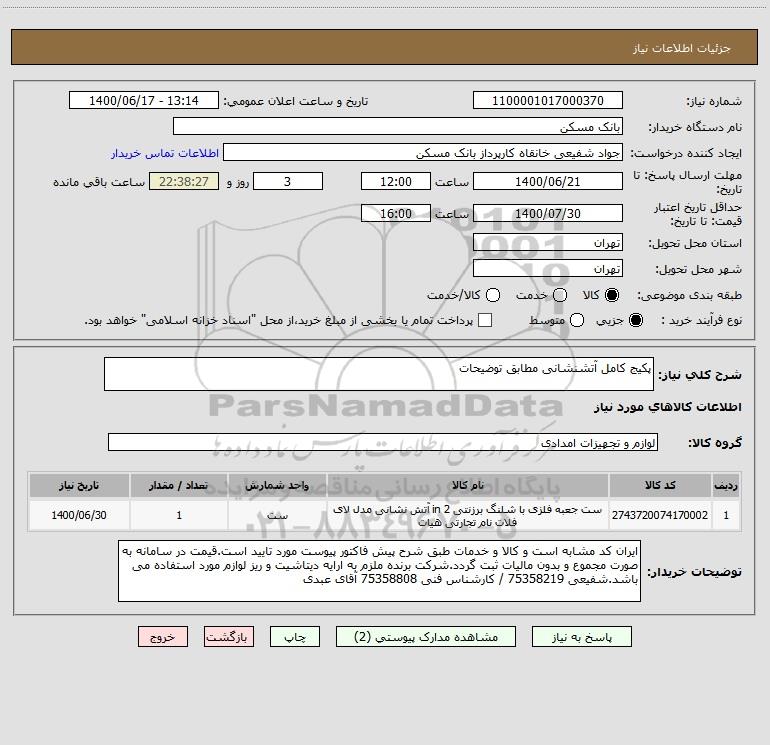The image size is (770, 745).
Task: Click the remaining days field showing 3
Action: coord(288,181)
